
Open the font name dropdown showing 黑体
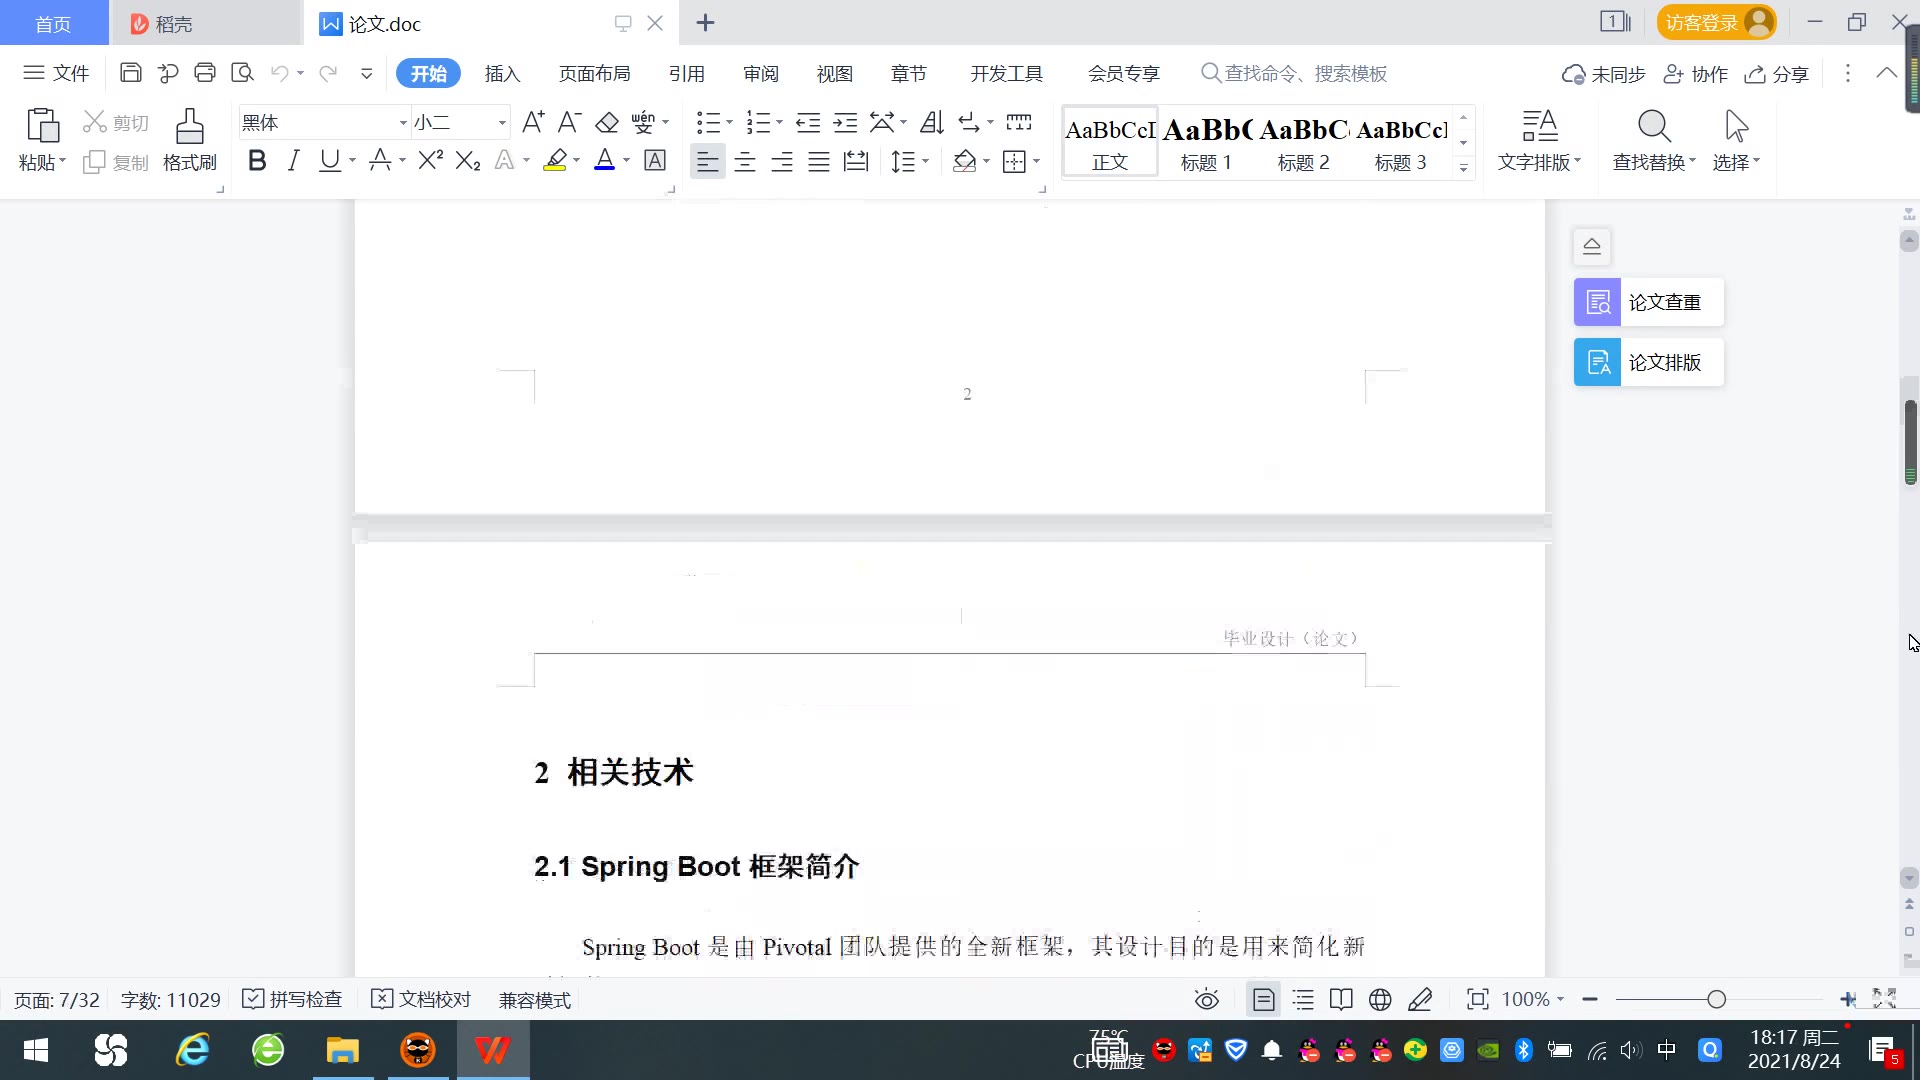(403, 123)
